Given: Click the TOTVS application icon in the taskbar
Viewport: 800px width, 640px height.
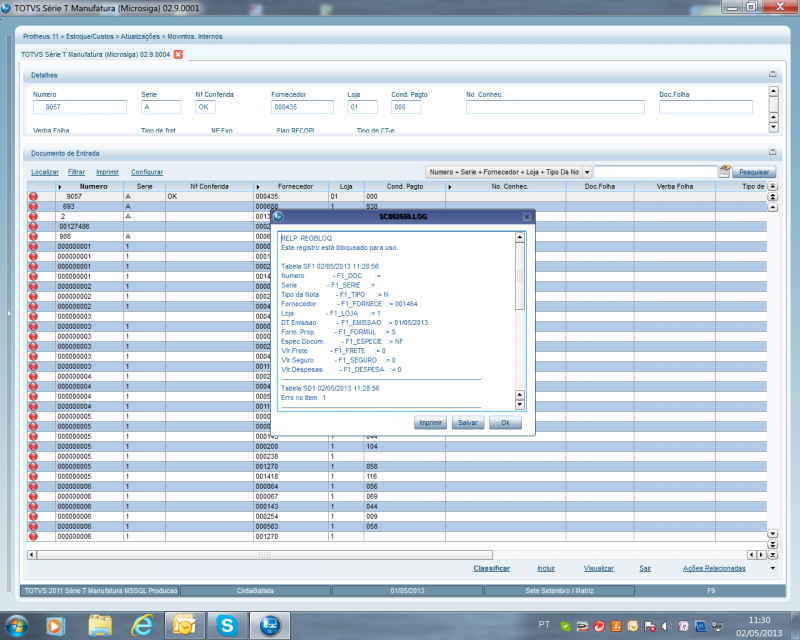Looking at the screenshot, I should pyautogui.click(x=269, y=626).
